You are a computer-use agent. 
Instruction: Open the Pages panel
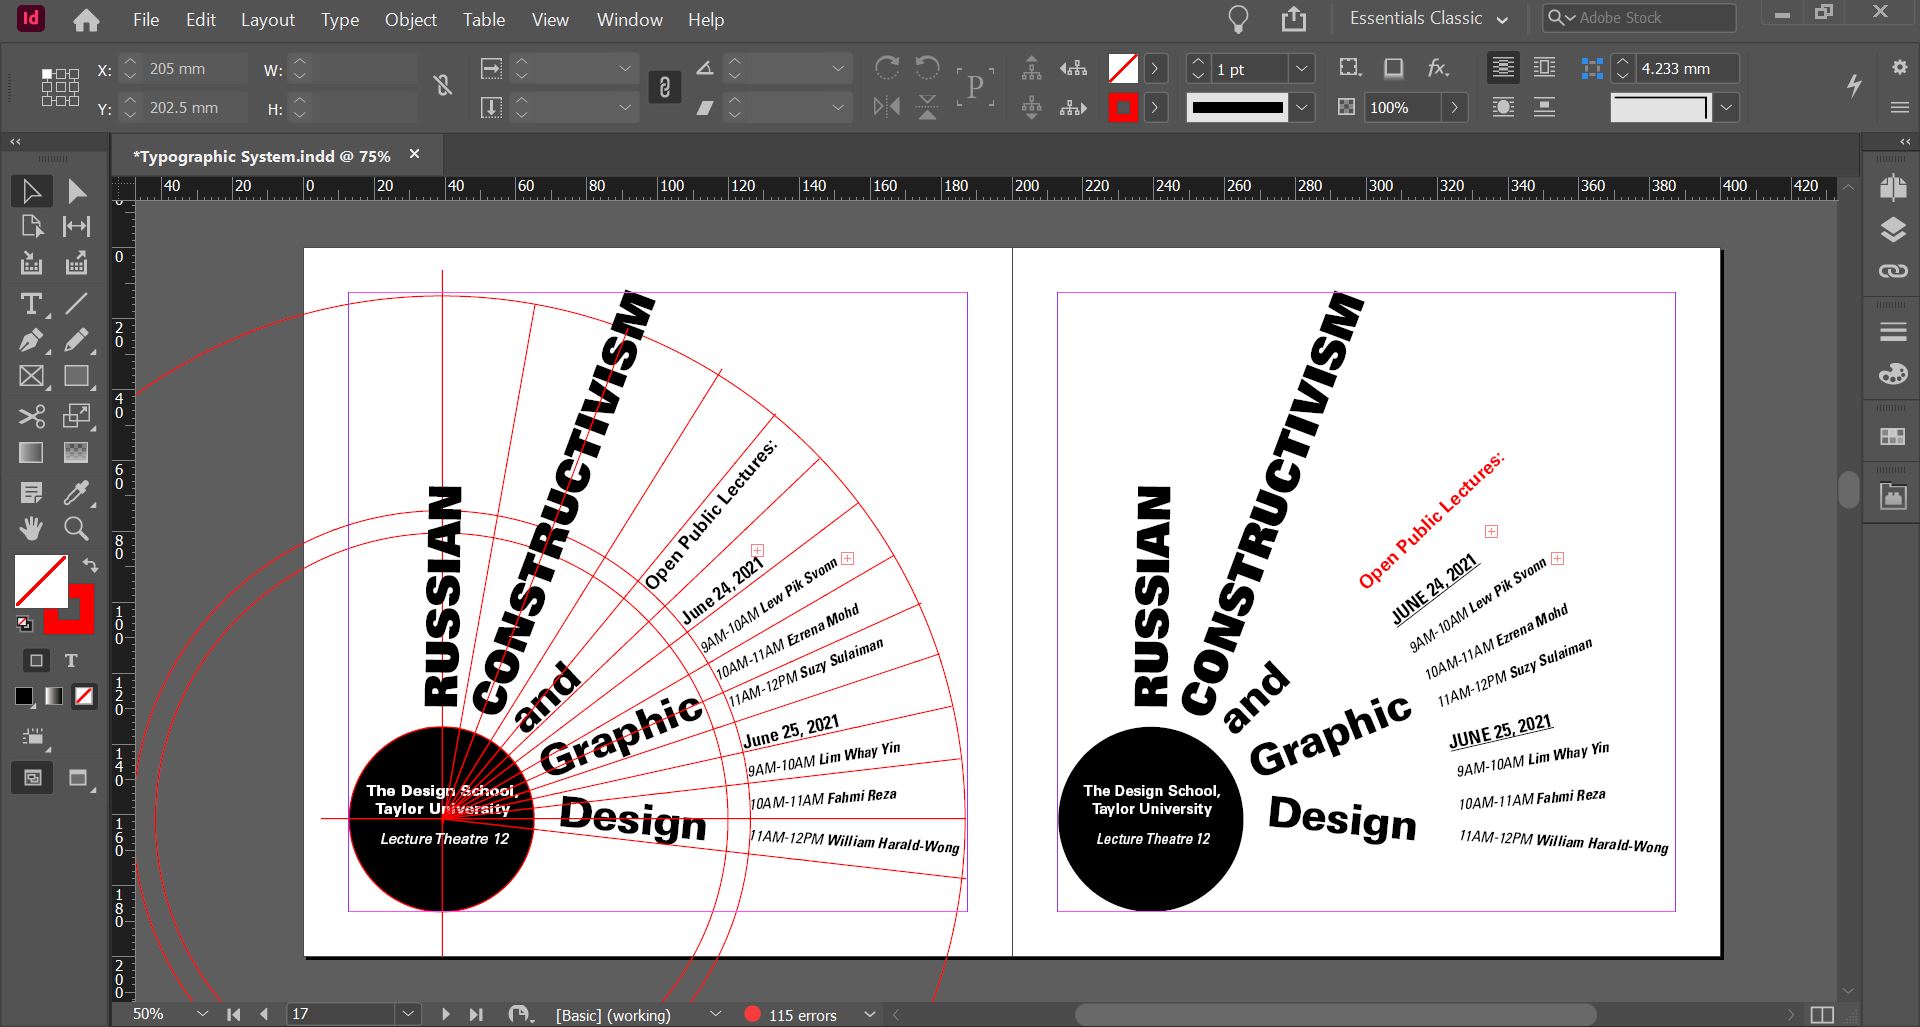pos(1891,189)
